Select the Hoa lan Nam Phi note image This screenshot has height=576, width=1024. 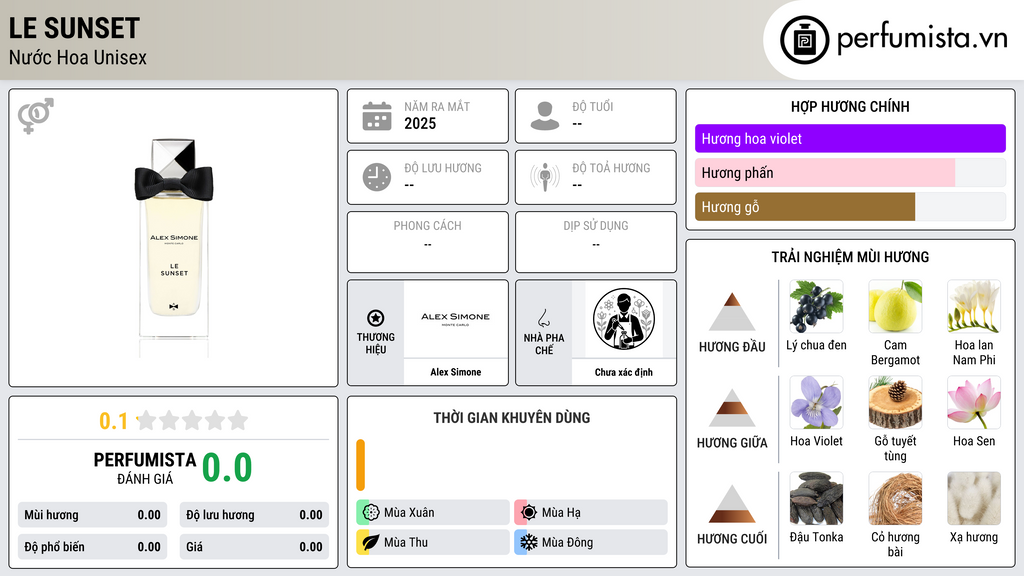click(x=974, y=306)
